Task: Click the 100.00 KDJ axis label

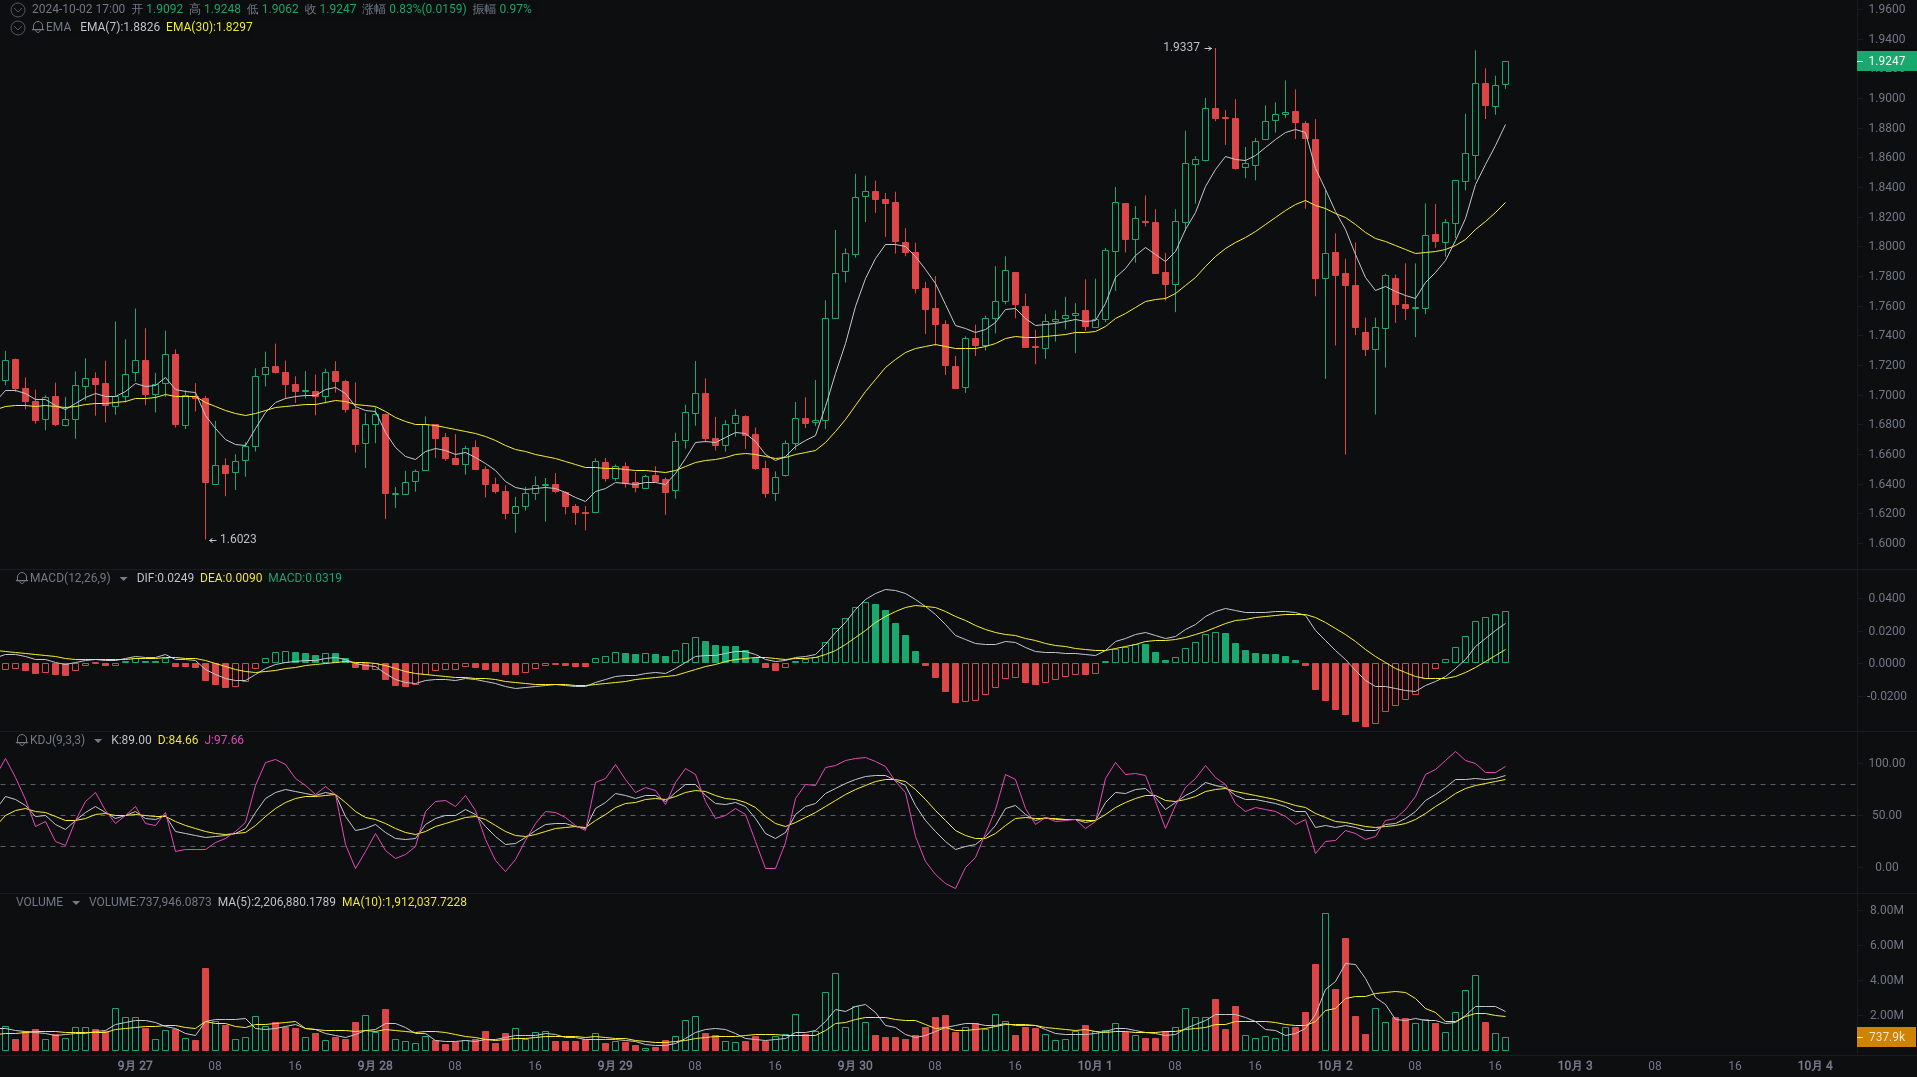Action: [1887, 763]
